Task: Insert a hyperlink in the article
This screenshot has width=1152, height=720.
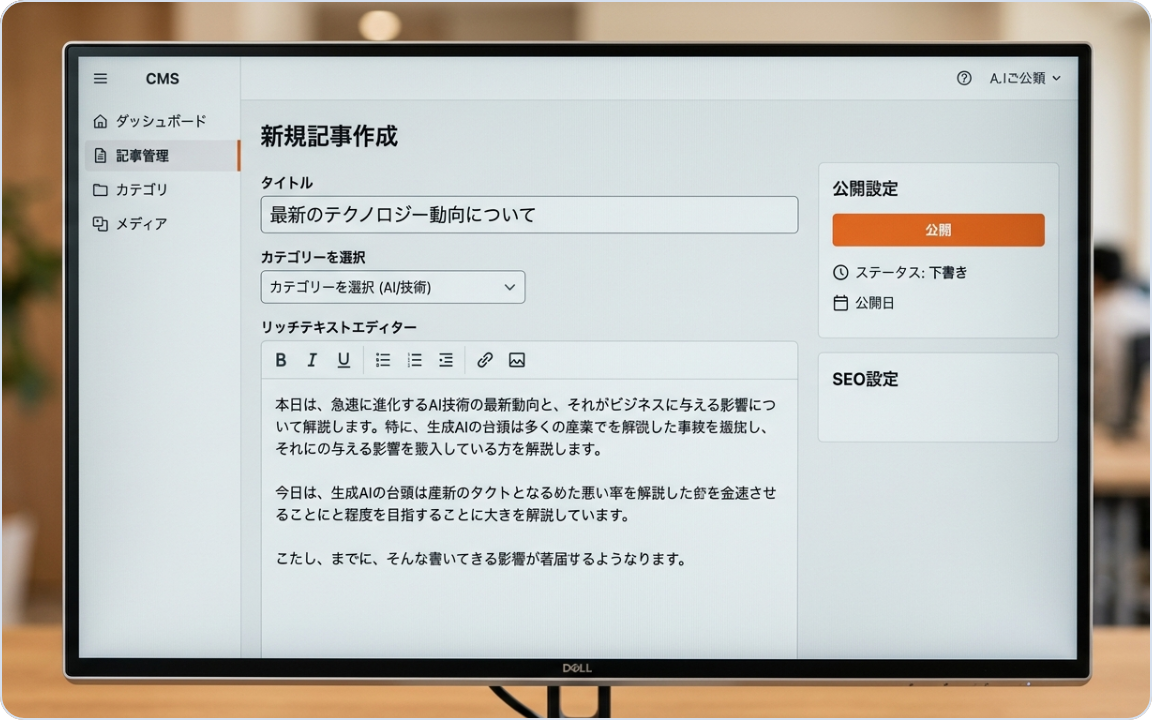Action: point(485,360)
